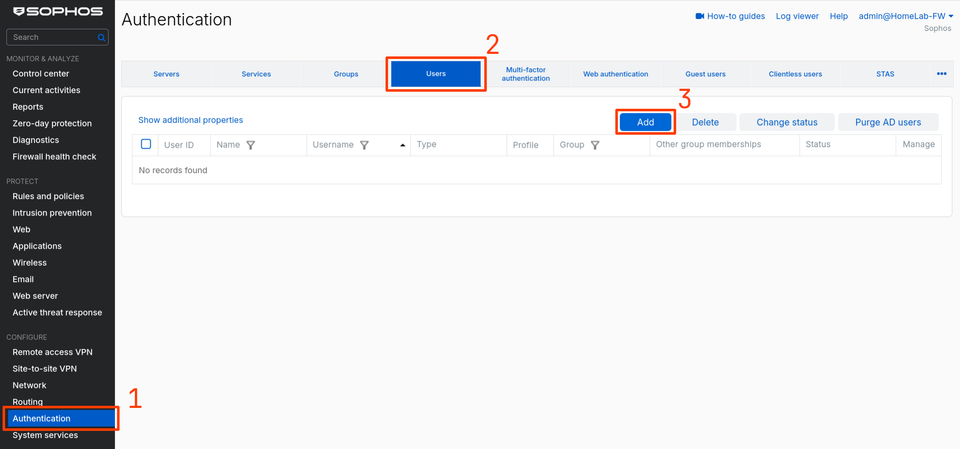Click the How-to guides video icon
Viewport: 960px width, 449px height.
point(700,17)
